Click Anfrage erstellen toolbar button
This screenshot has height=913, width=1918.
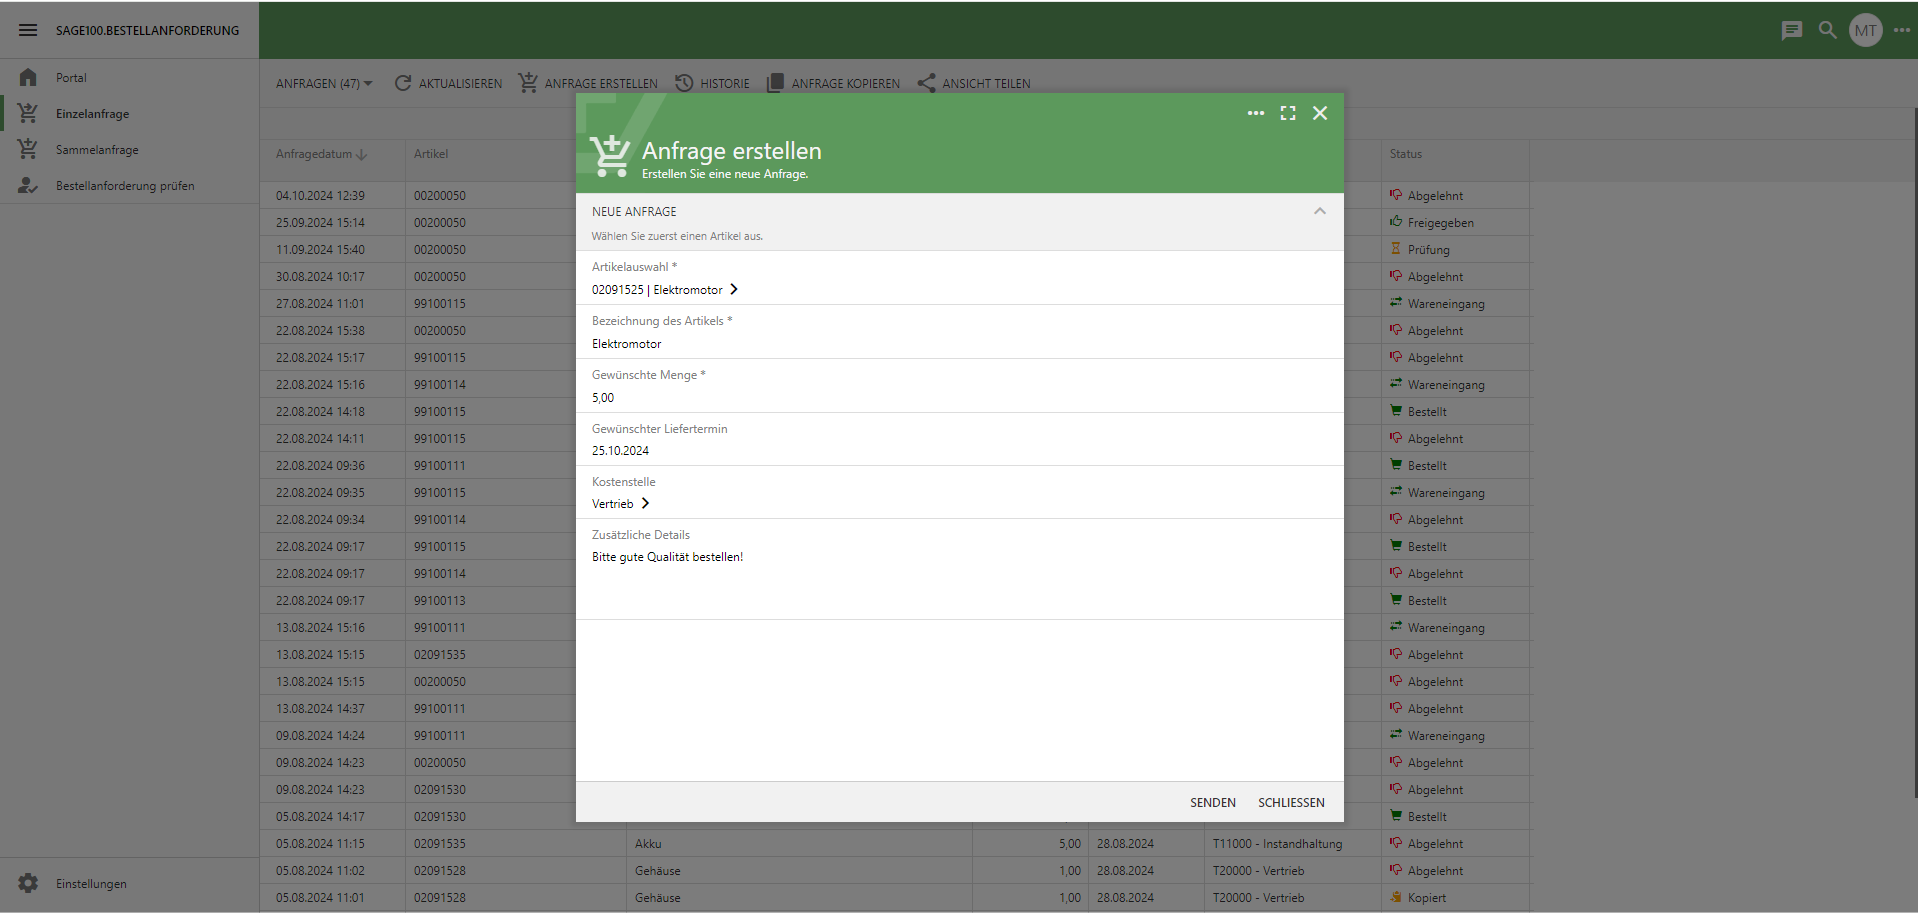588,83
